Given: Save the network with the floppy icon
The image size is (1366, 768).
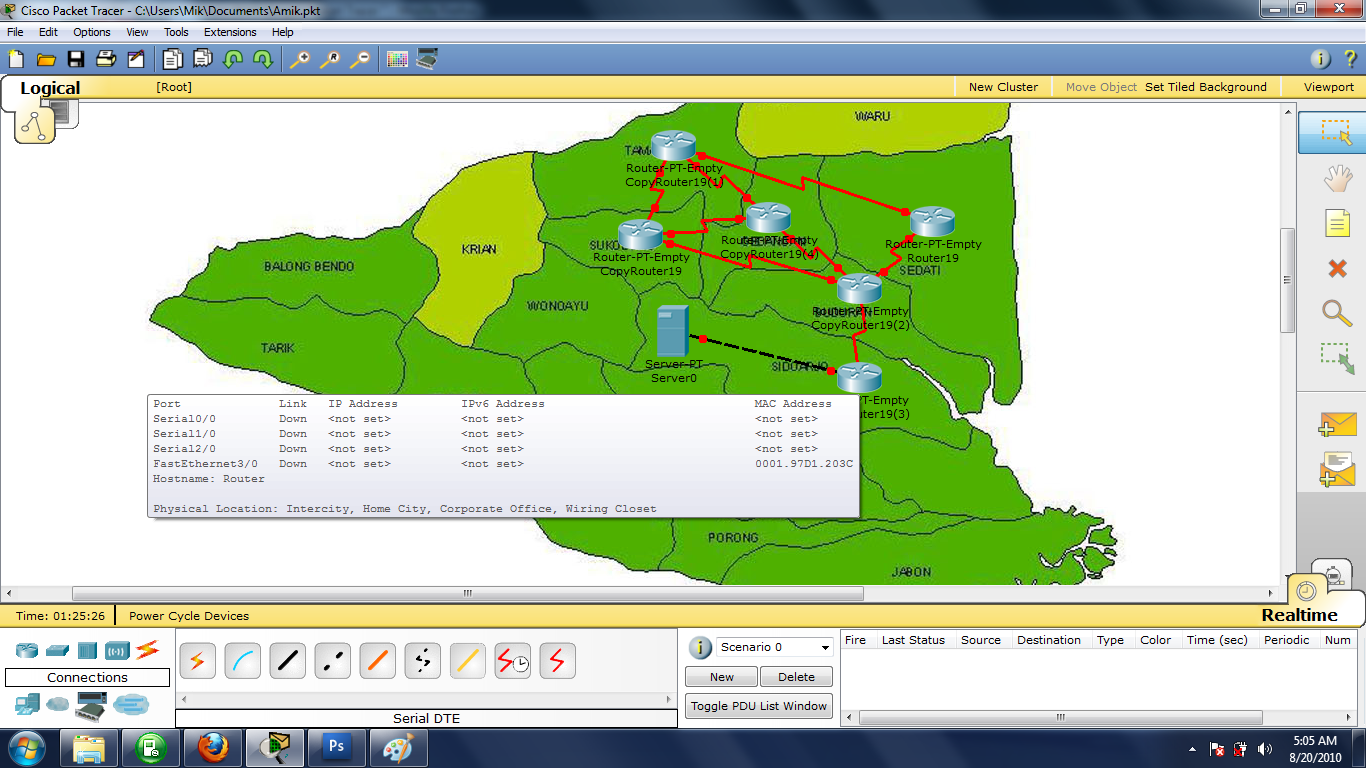Looking at the screenshot, I should [x=76, y=59].
